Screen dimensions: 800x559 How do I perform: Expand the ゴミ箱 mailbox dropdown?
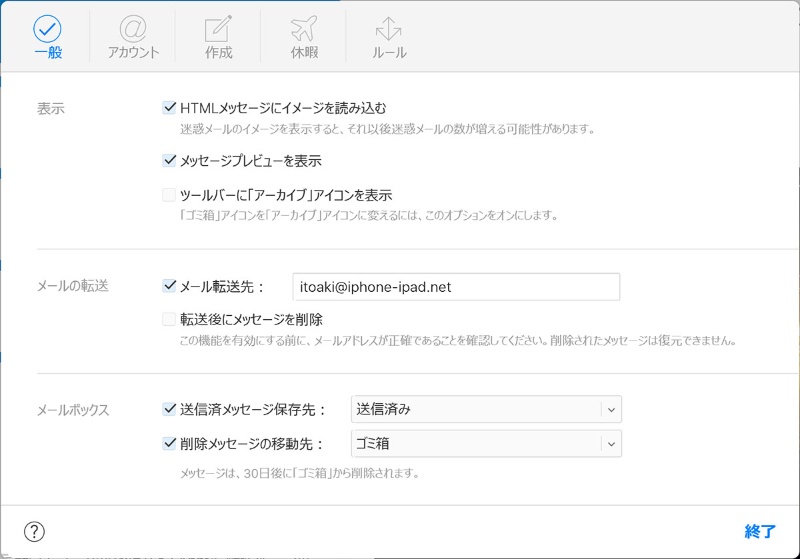pos(609,443)
